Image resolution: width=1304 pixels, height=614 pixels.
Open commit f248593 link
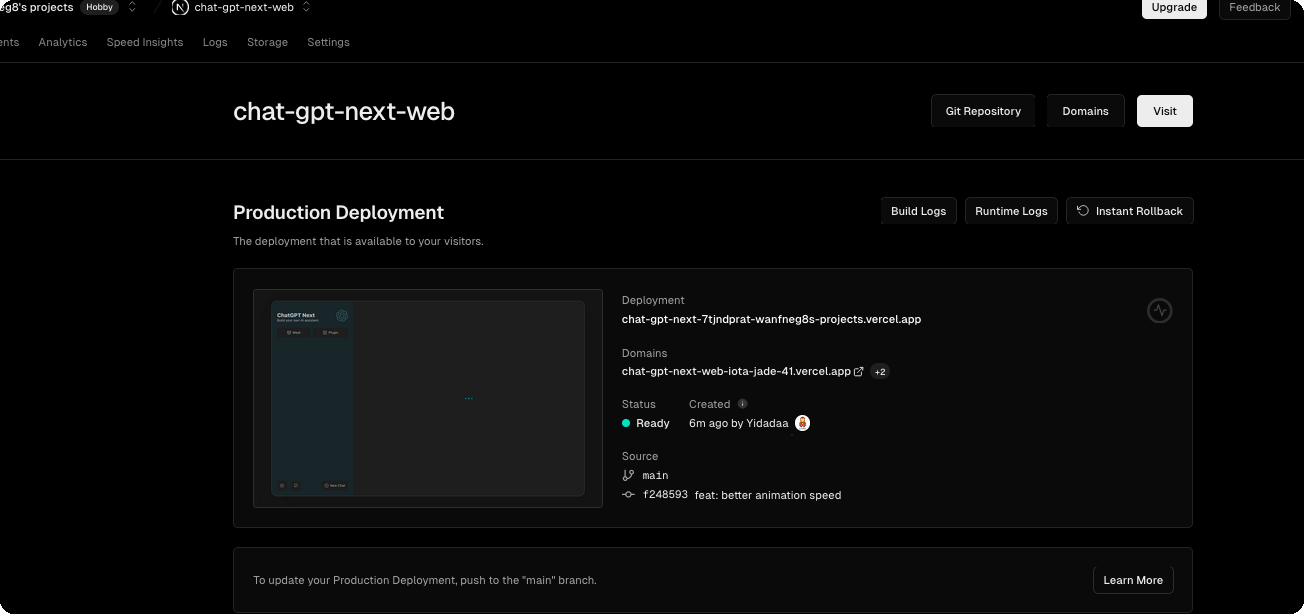665,495
